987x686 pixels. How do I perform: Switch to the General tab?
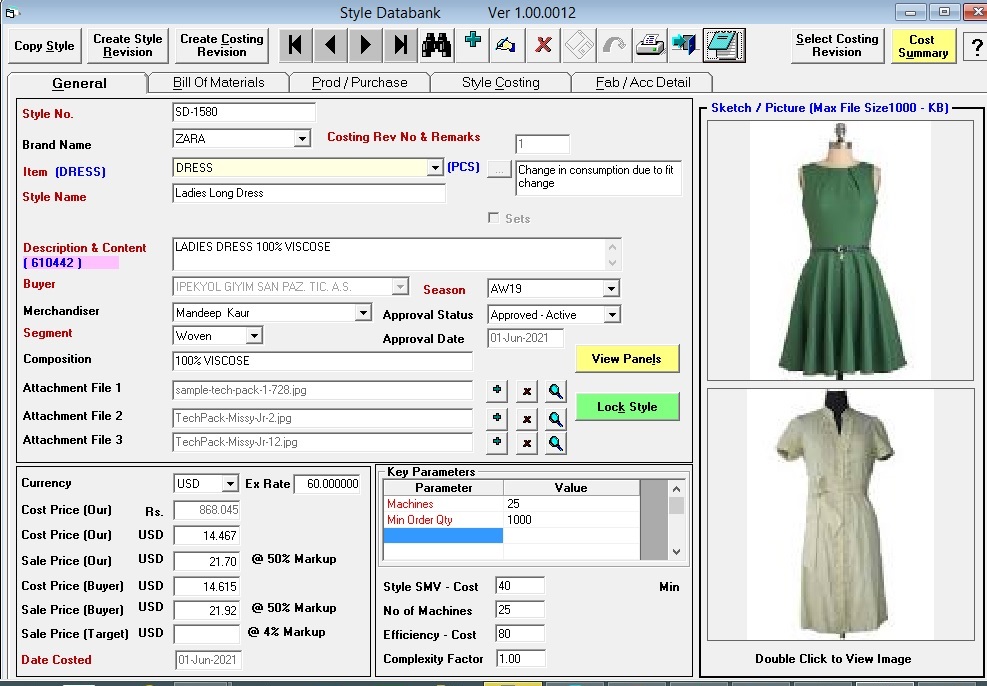click(79, 83)
